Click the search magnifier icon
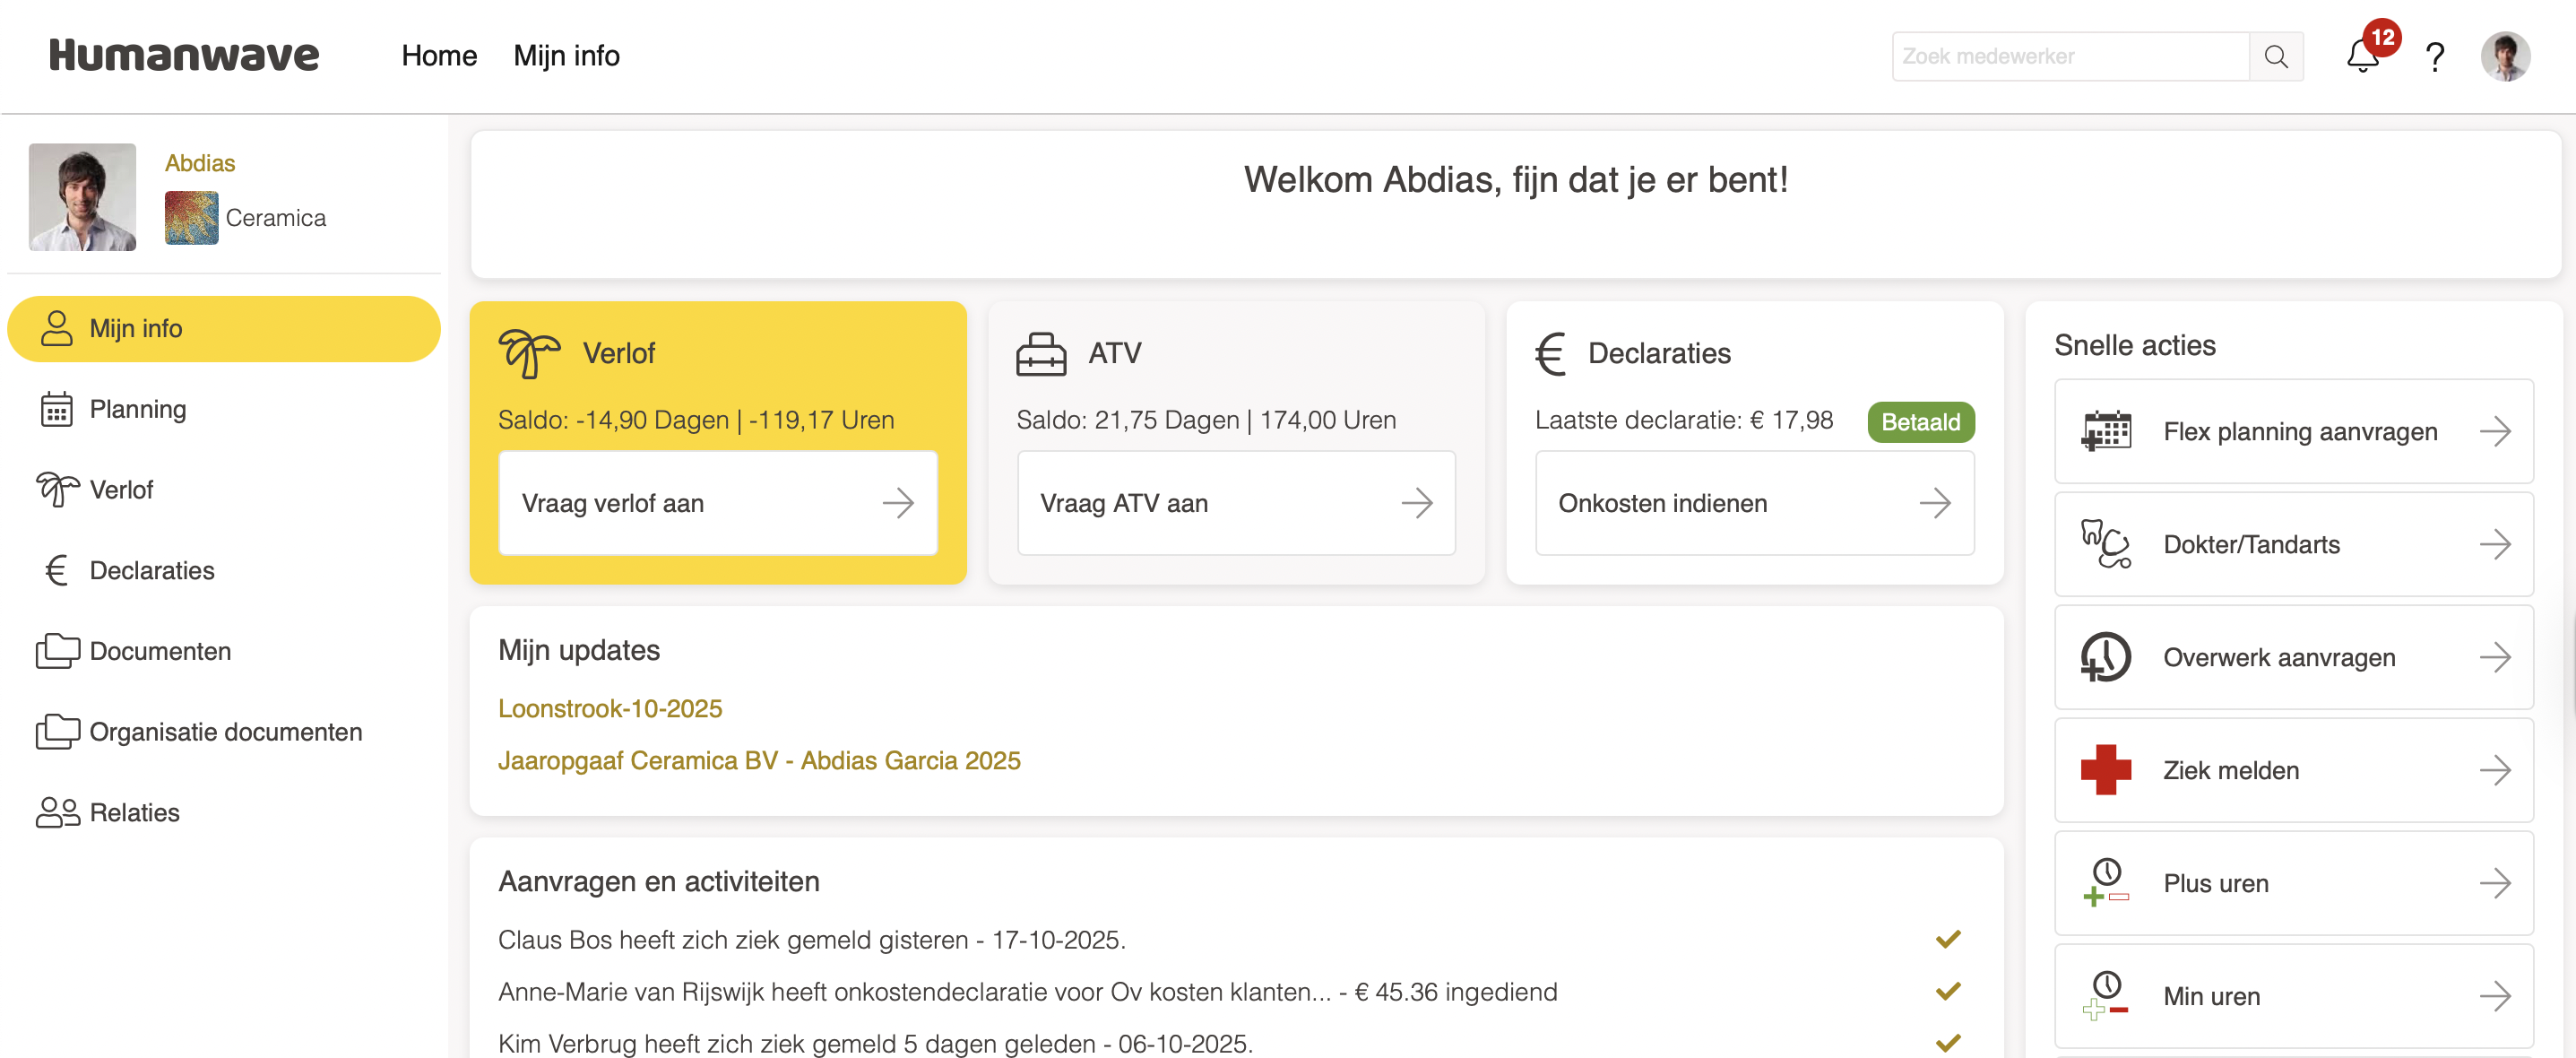The height and width of the screenshot is (1058, 2576). click(2276, 57)
